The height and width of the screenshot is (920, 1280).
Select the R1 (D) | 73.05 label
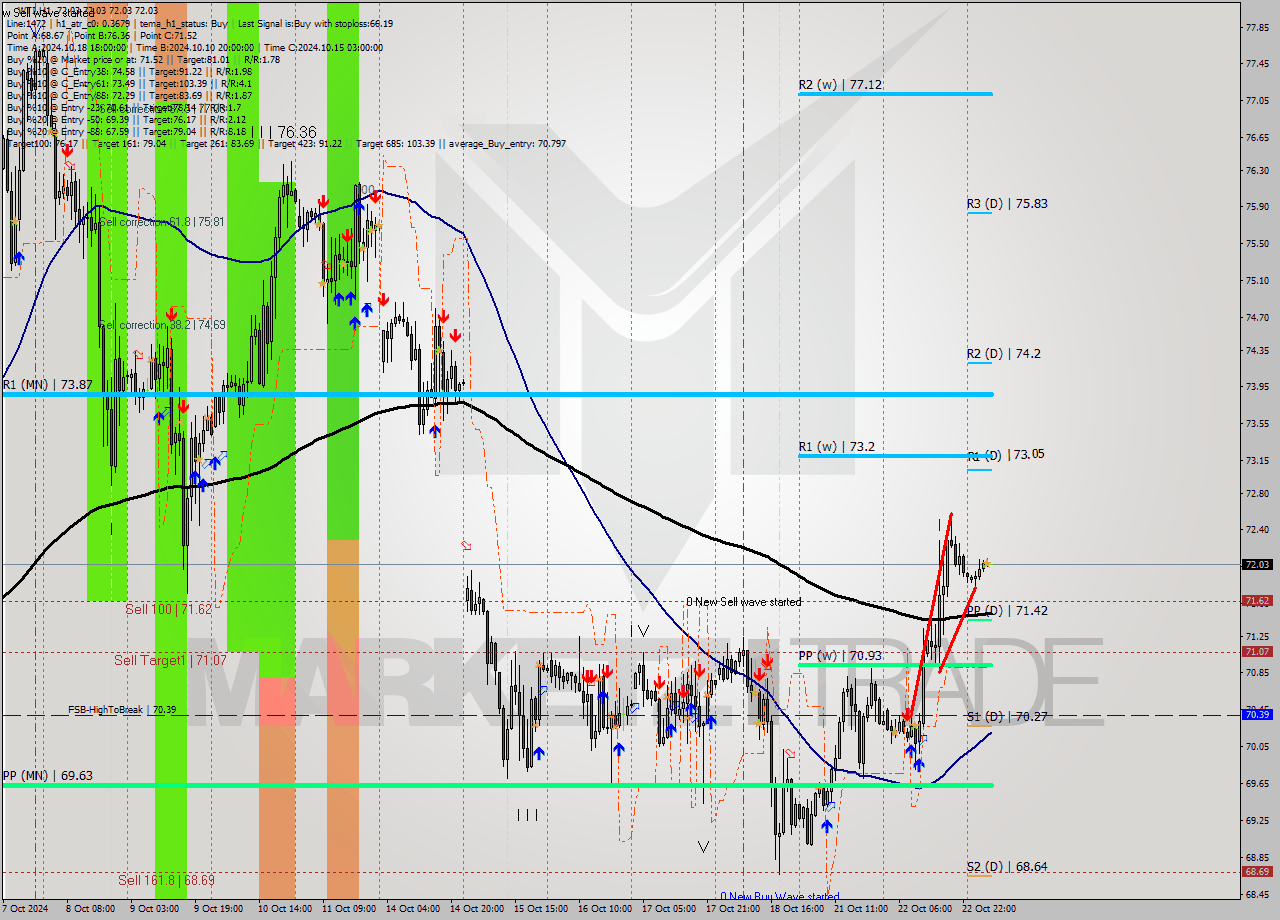pyautogui.click(x=1006, y=454)
